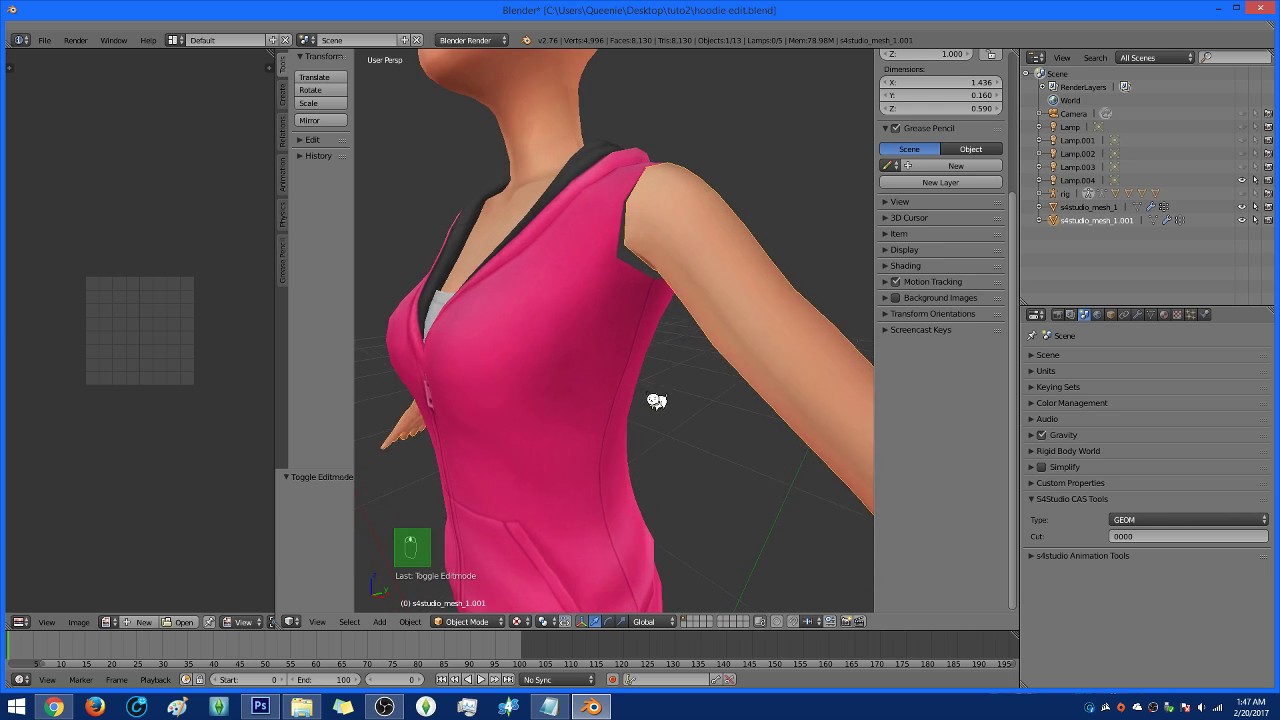
Task: Open the Window menu
Action: 113,40
